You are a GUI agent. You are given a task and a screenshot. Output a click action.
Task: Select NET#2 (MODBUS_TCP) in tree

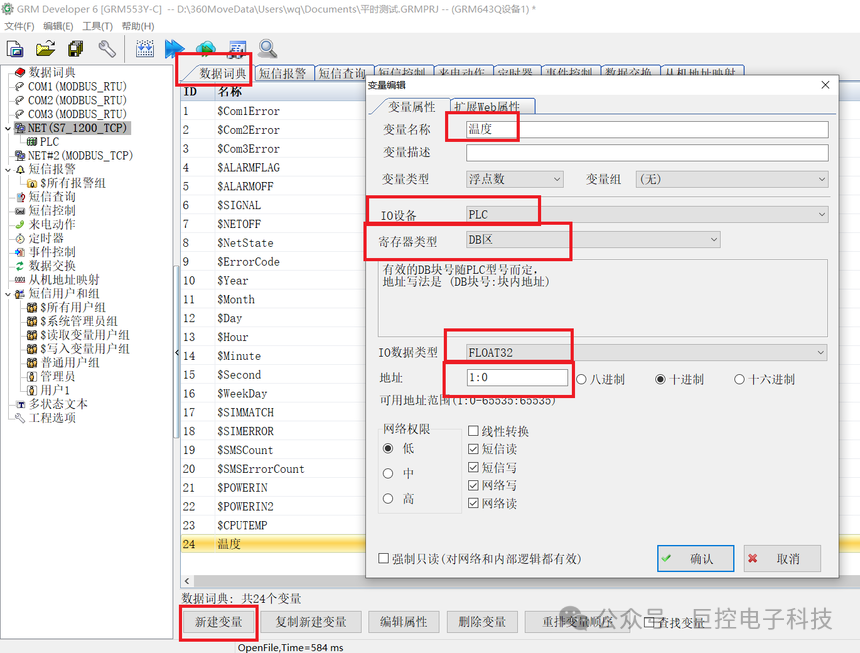click(80, 156)
